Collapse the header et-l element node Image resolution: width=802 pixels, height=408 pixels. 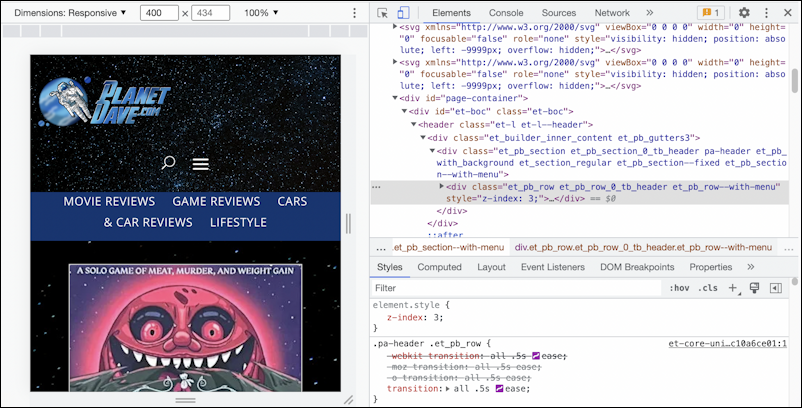pyautogui.click(x=413, y=125)
